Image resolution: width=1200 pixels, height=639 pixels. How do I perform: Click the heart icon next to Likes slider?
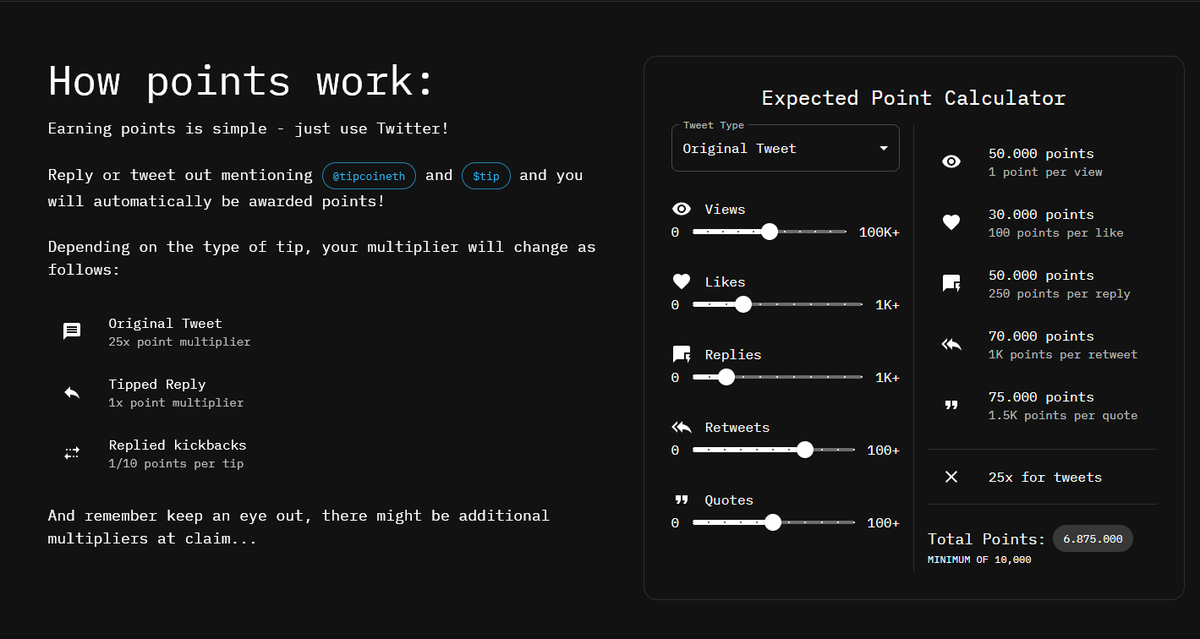[x=682, y=282]
